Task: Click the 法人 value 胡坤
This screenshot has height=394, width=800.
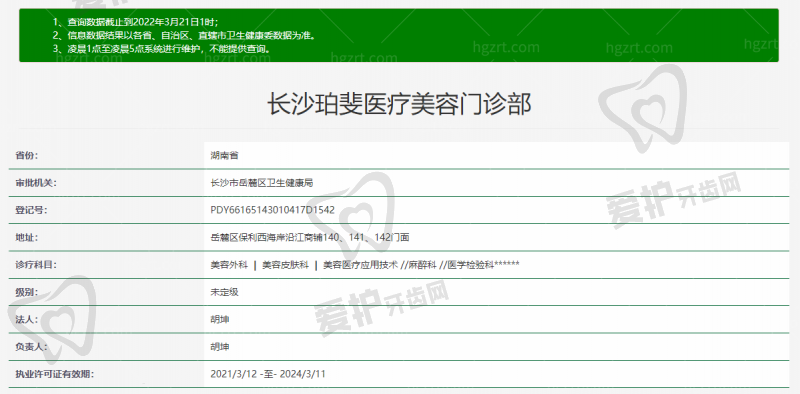Action: tap(220, 319)
